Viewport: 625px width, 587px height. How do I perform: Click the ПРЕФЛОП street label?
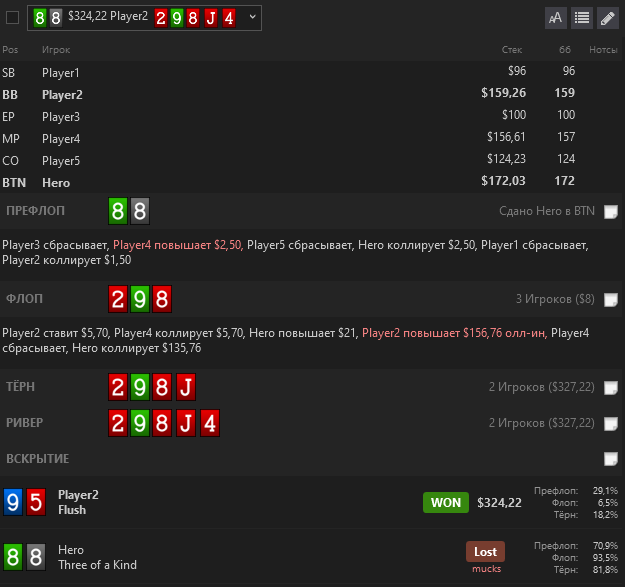tap(35, 211)
